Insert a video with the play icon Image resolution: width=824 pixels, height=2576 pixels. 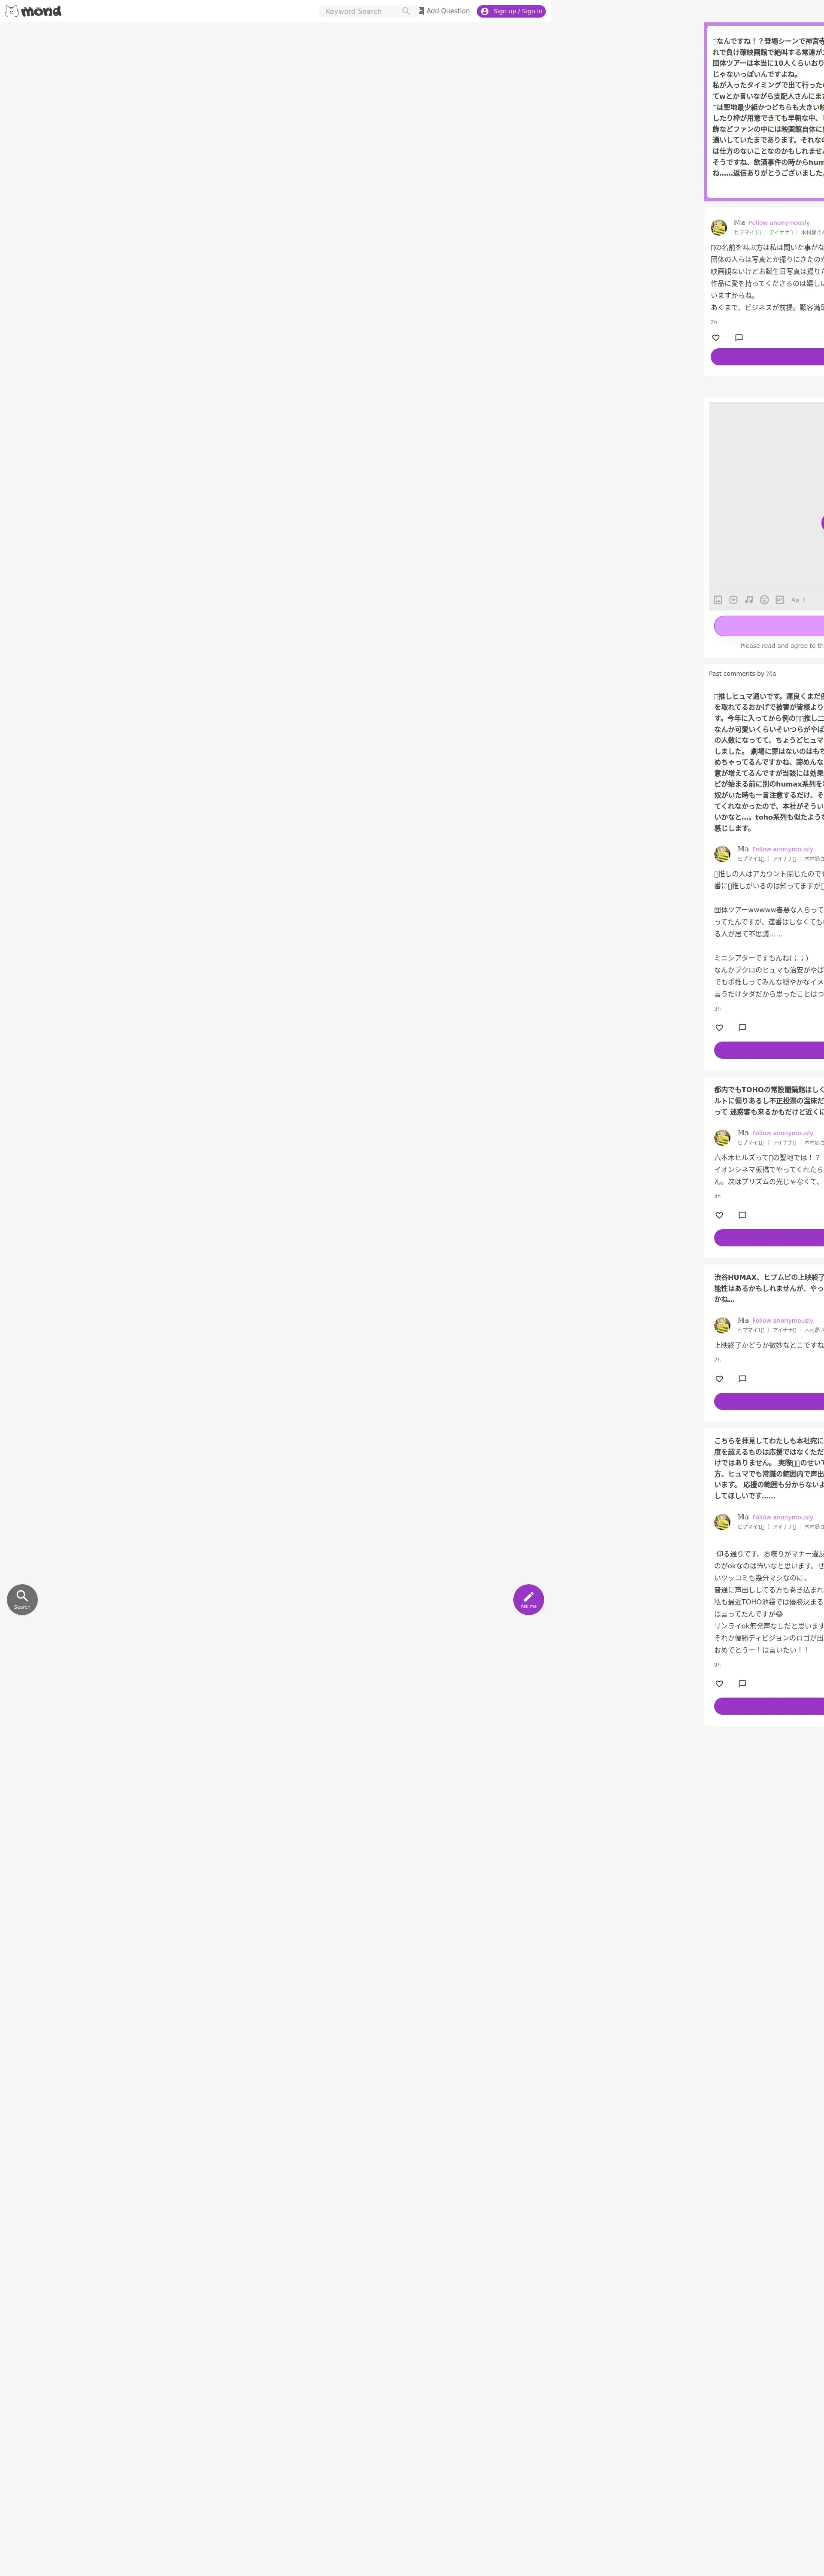[733, 600]
